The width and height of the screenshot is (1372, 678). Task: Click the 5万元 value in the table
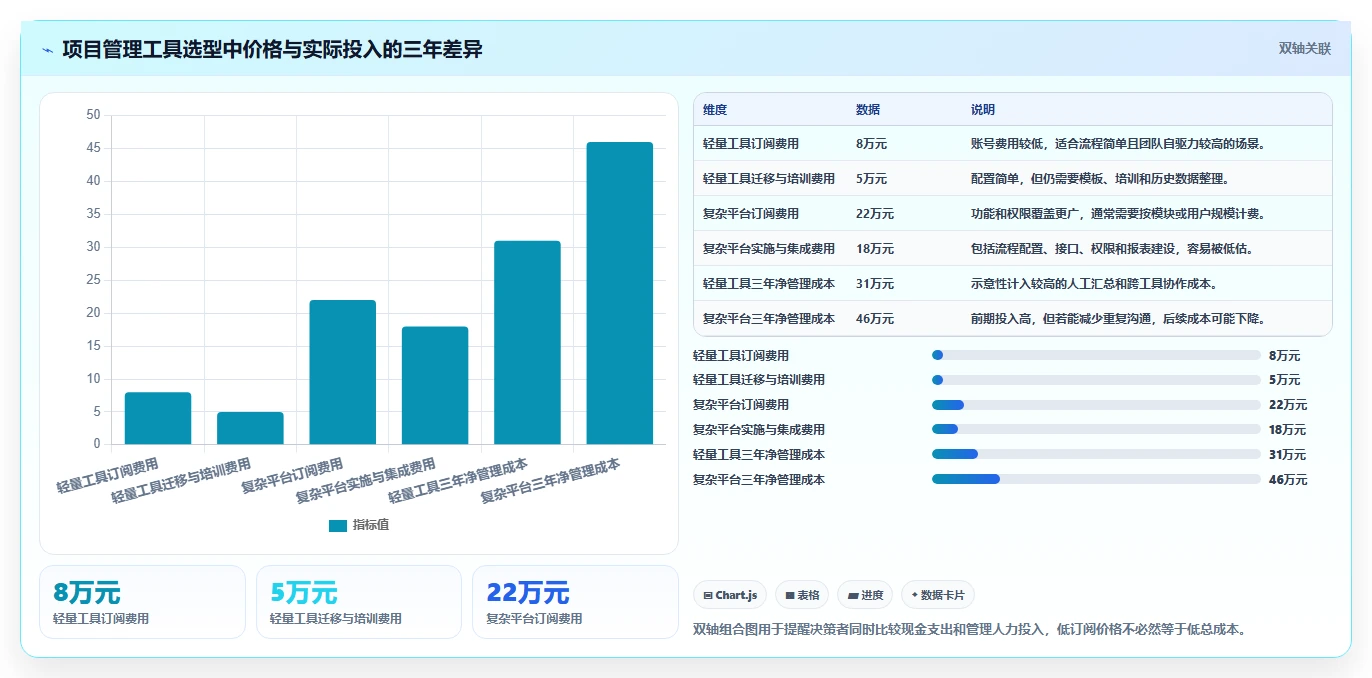(x=871, y=179)
